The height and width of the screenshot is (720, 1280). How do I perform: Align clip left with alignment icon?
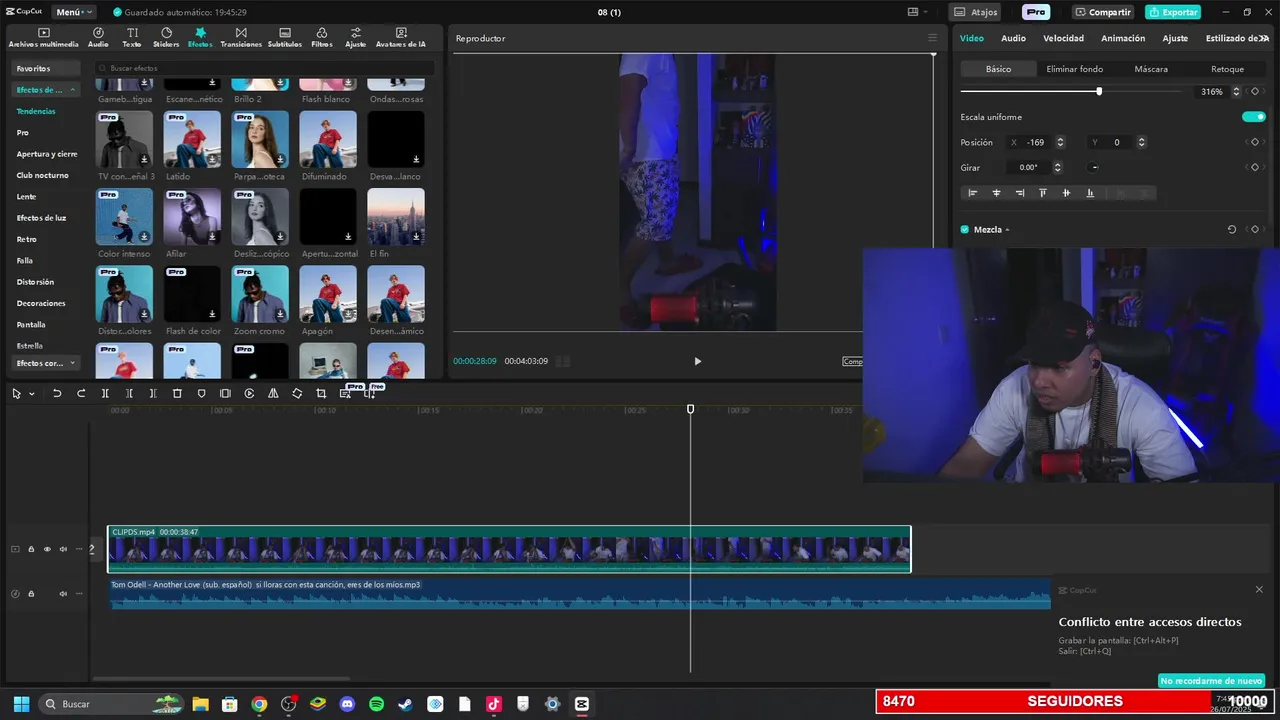point(972,193)
